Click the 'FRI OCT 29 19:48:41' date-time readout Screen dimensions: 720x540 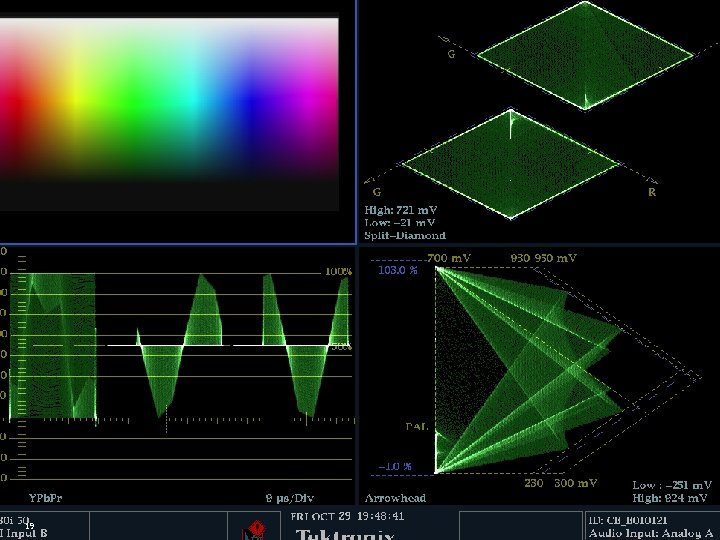347,516
